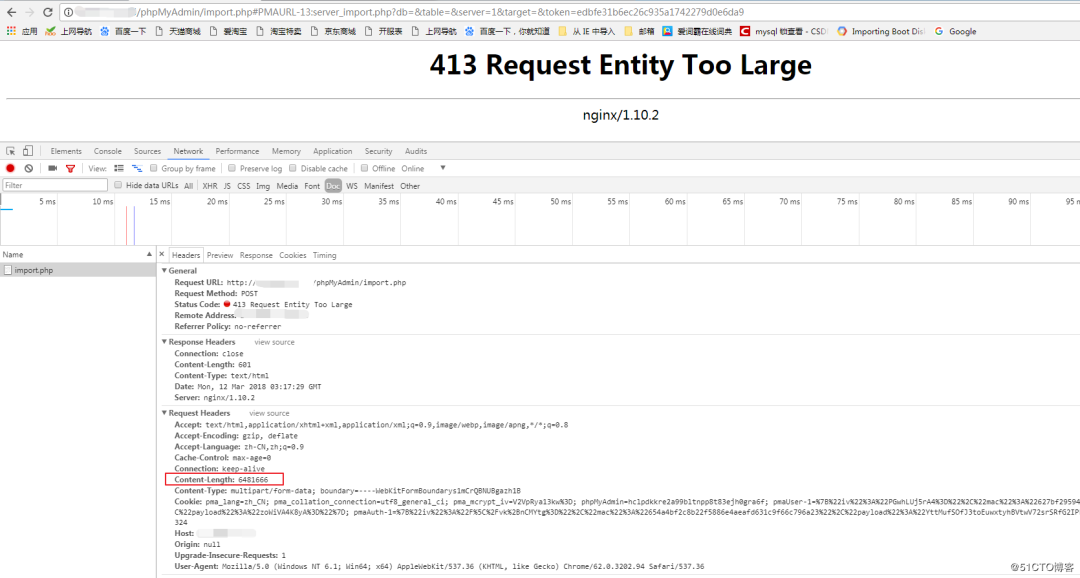The height and width of the screenshot is (578, 1080).
Task: Switch to the Console panel
Action: [x=107, y=151]
